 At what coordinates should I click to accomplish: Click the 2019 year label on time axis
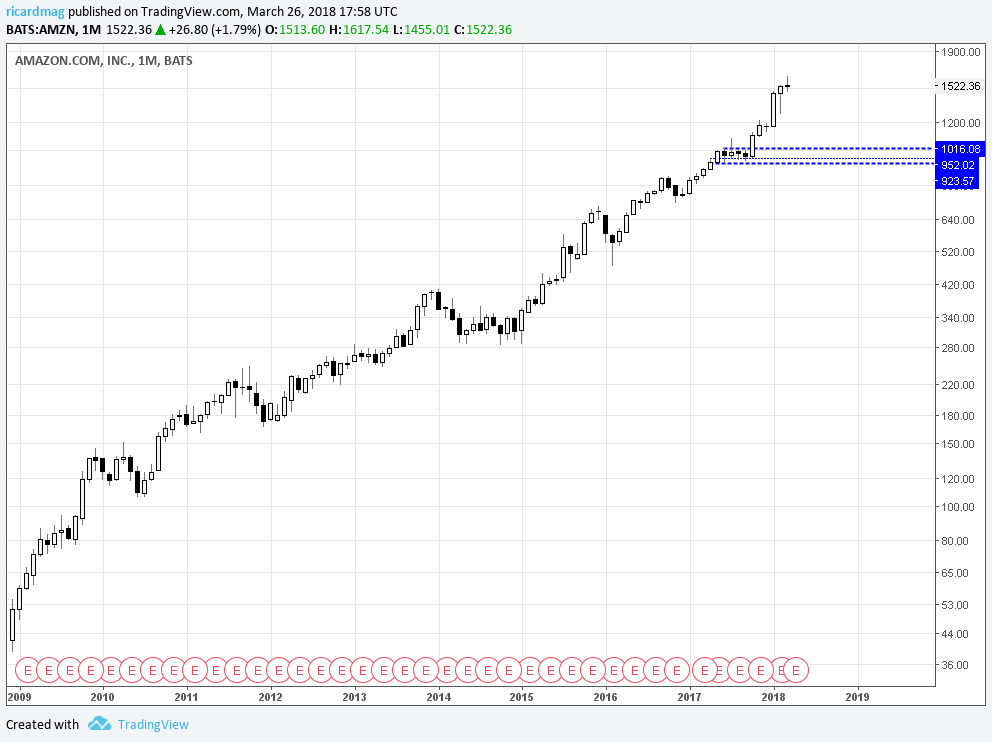click(857, 697)
